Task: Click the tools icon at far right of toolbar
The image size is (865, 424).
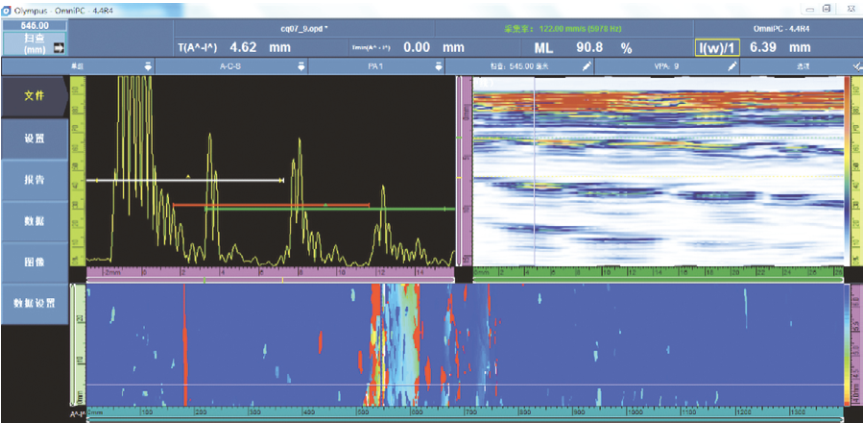Action: click(x=856, y=66)
